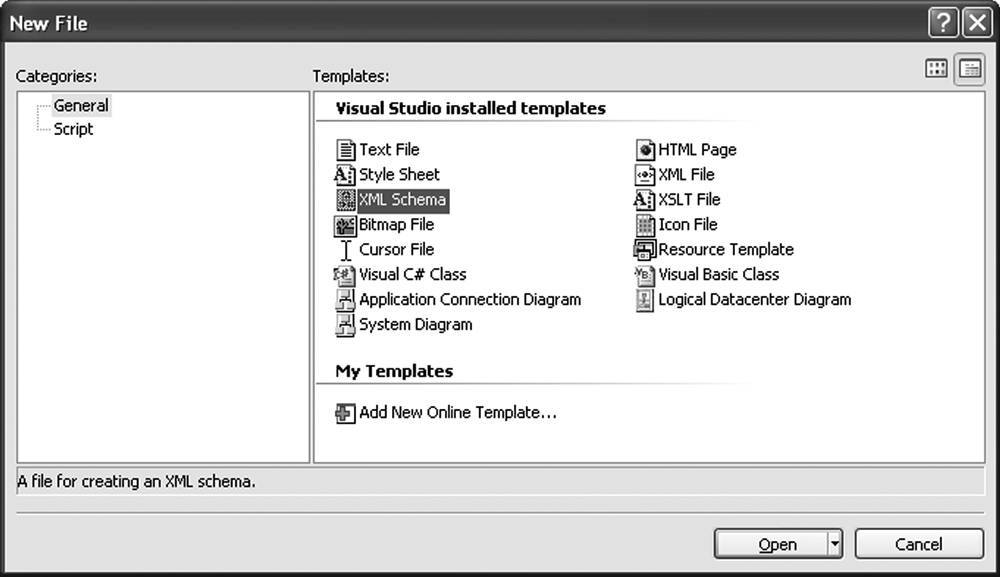Open the dialog help question mark
1000x577 pixels.
pyautogui.click(x=943, y=23)
